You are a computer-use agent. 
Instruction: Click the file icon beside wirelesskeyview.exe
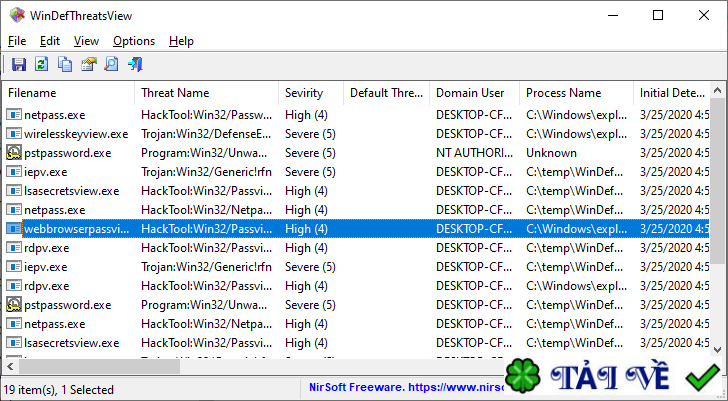pyautogui.click(x=14, y=134)
